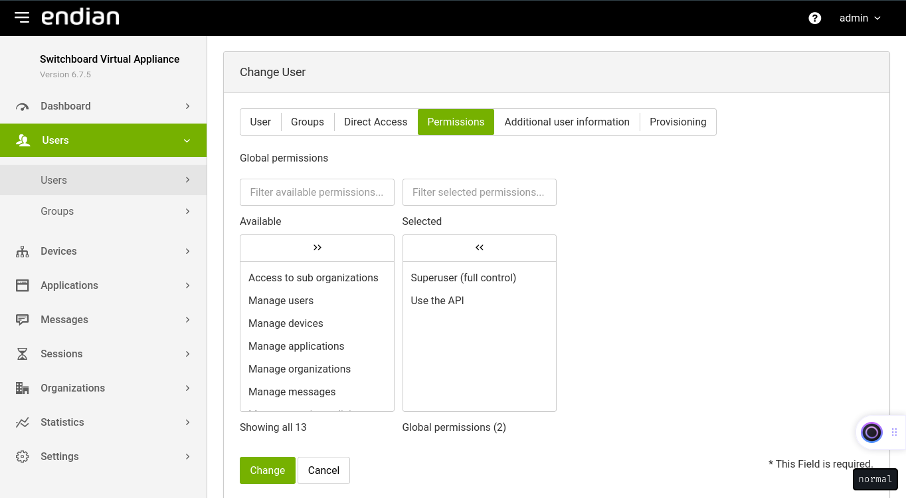This screenshot has height=498, width=906.
Task: Move all permissions to Selected with >>
Action: pos(317,247)
